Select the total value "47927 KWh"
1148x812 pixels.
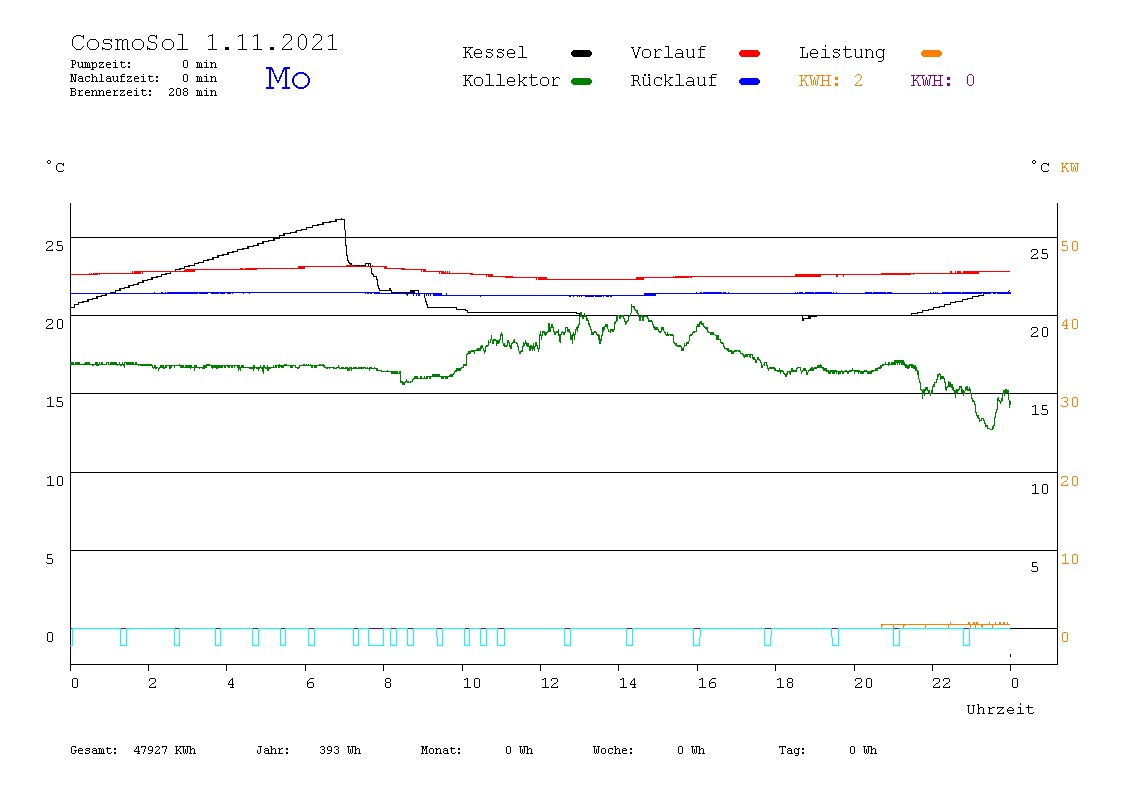pos(165,750)
